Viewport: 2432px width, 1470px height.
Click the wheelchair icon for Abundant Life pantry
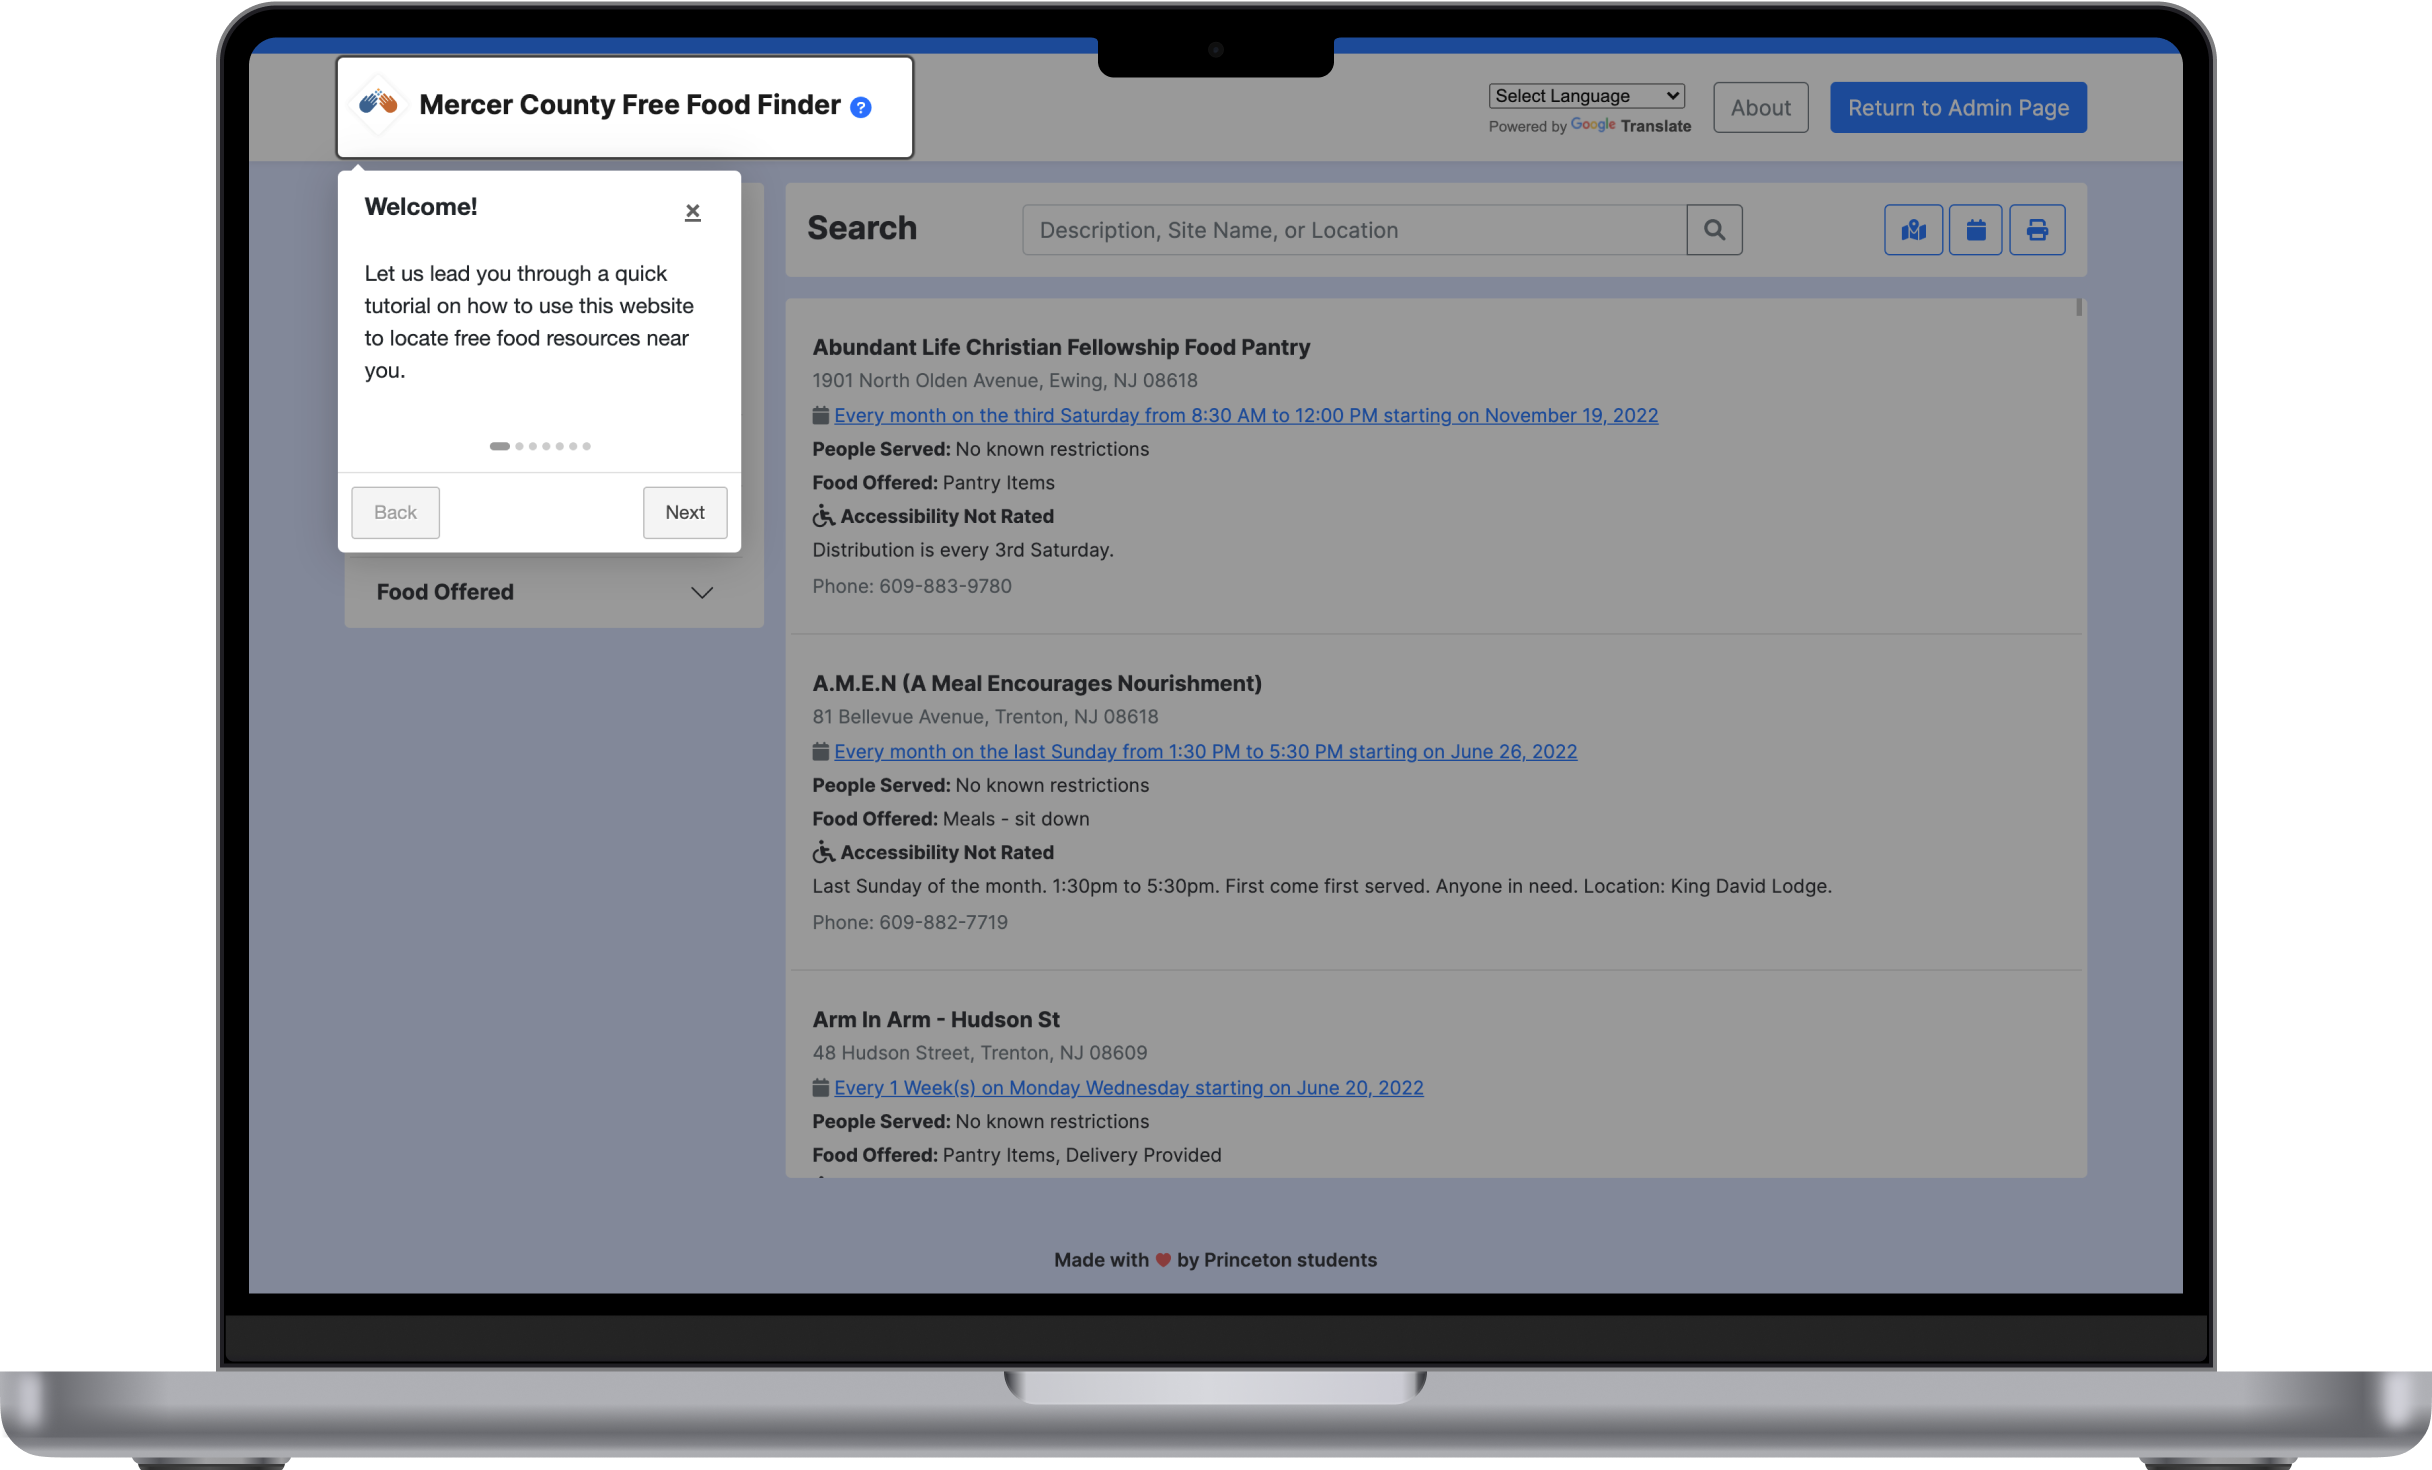[823, 516]
